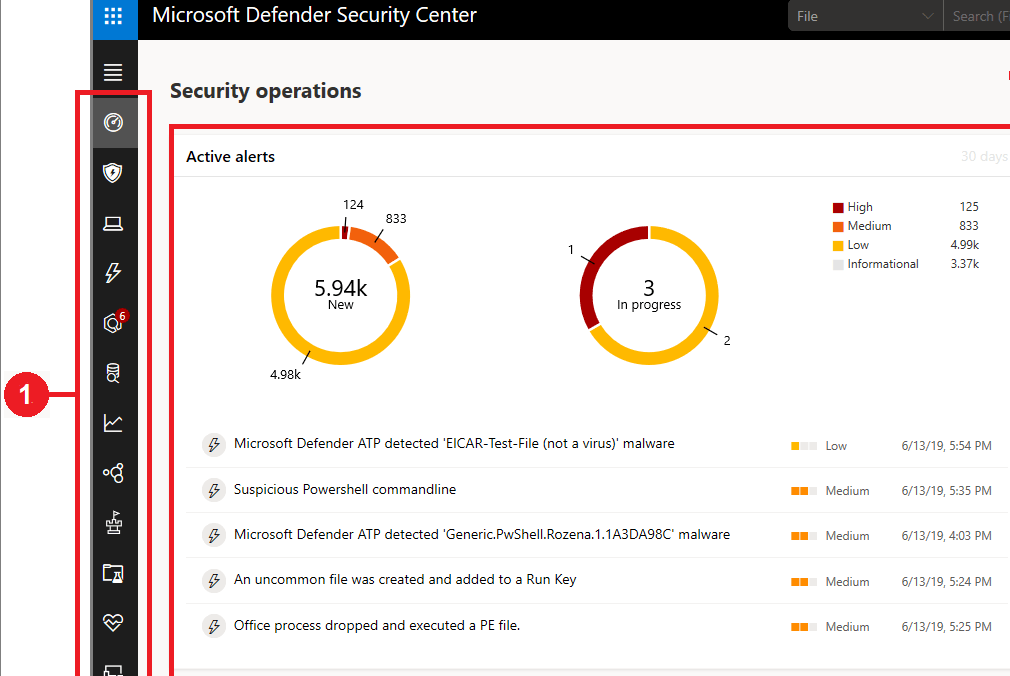Open the Security operations dashboard gauge icon
The height and width of the screenshot is (676, 1010).
[x=113, y=122]
